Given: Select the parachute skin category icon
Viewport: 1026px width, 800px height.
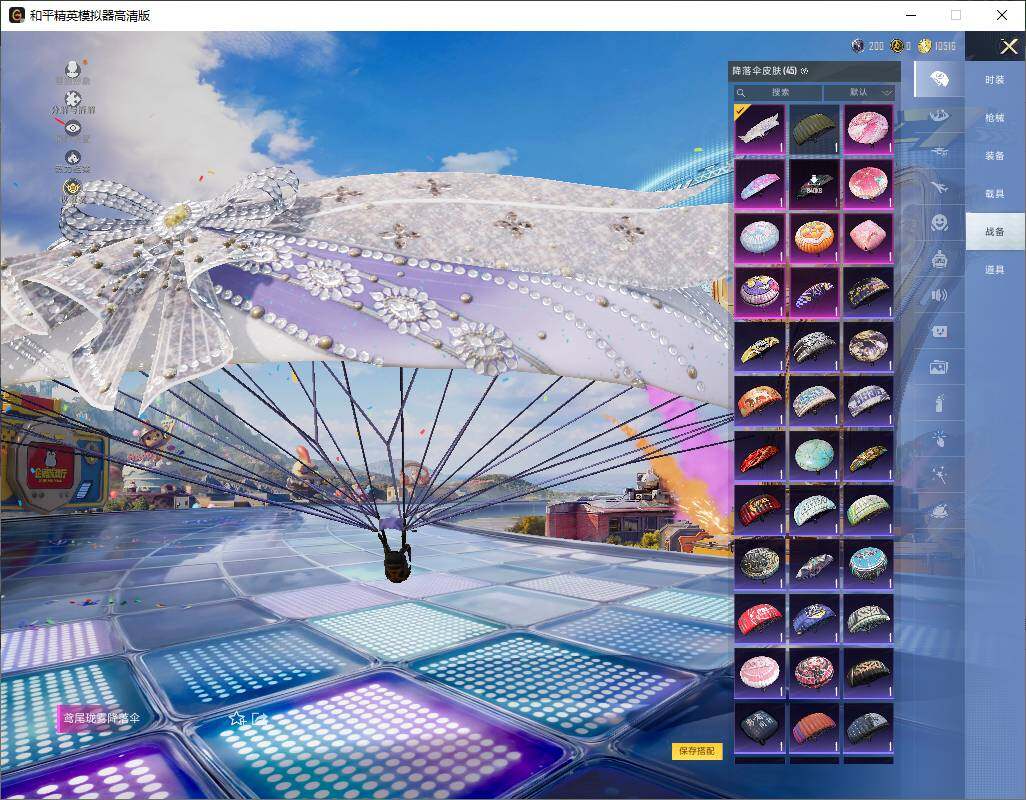Looking at the screenshot, I should pyautogui.click(x=939, y=80).
